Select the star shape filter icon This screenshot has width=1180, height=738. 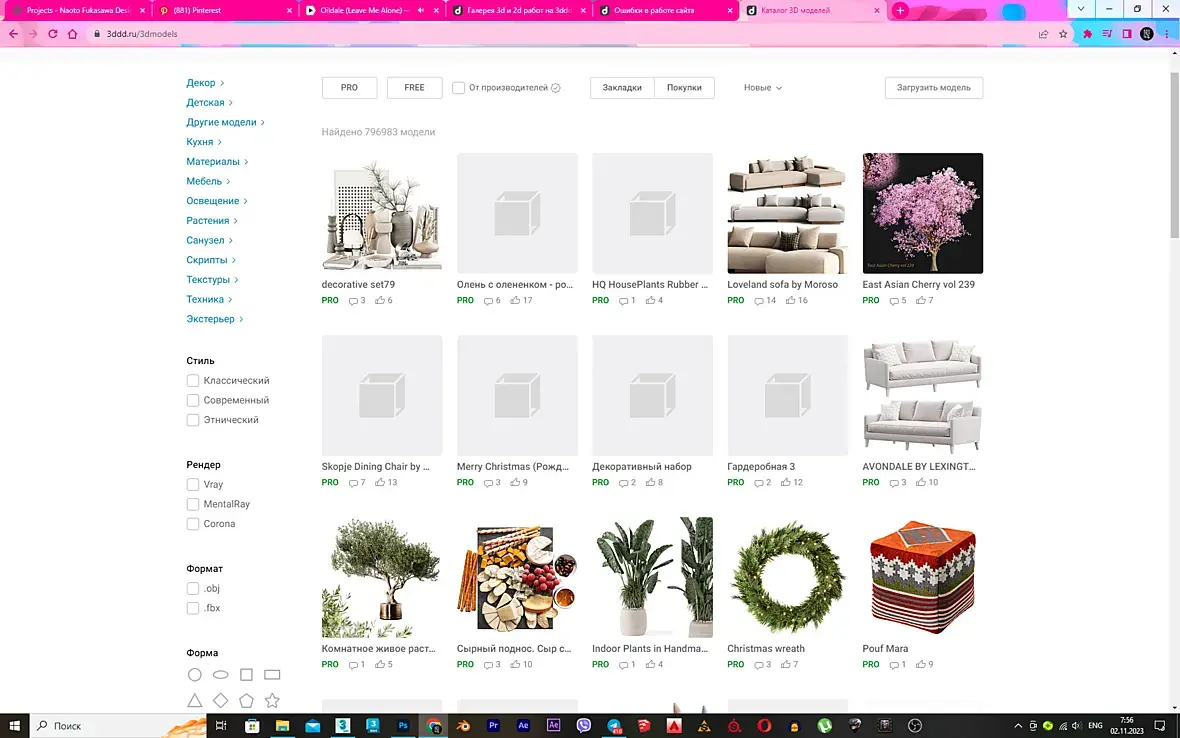pyautogui.click(x=272, y=700)
